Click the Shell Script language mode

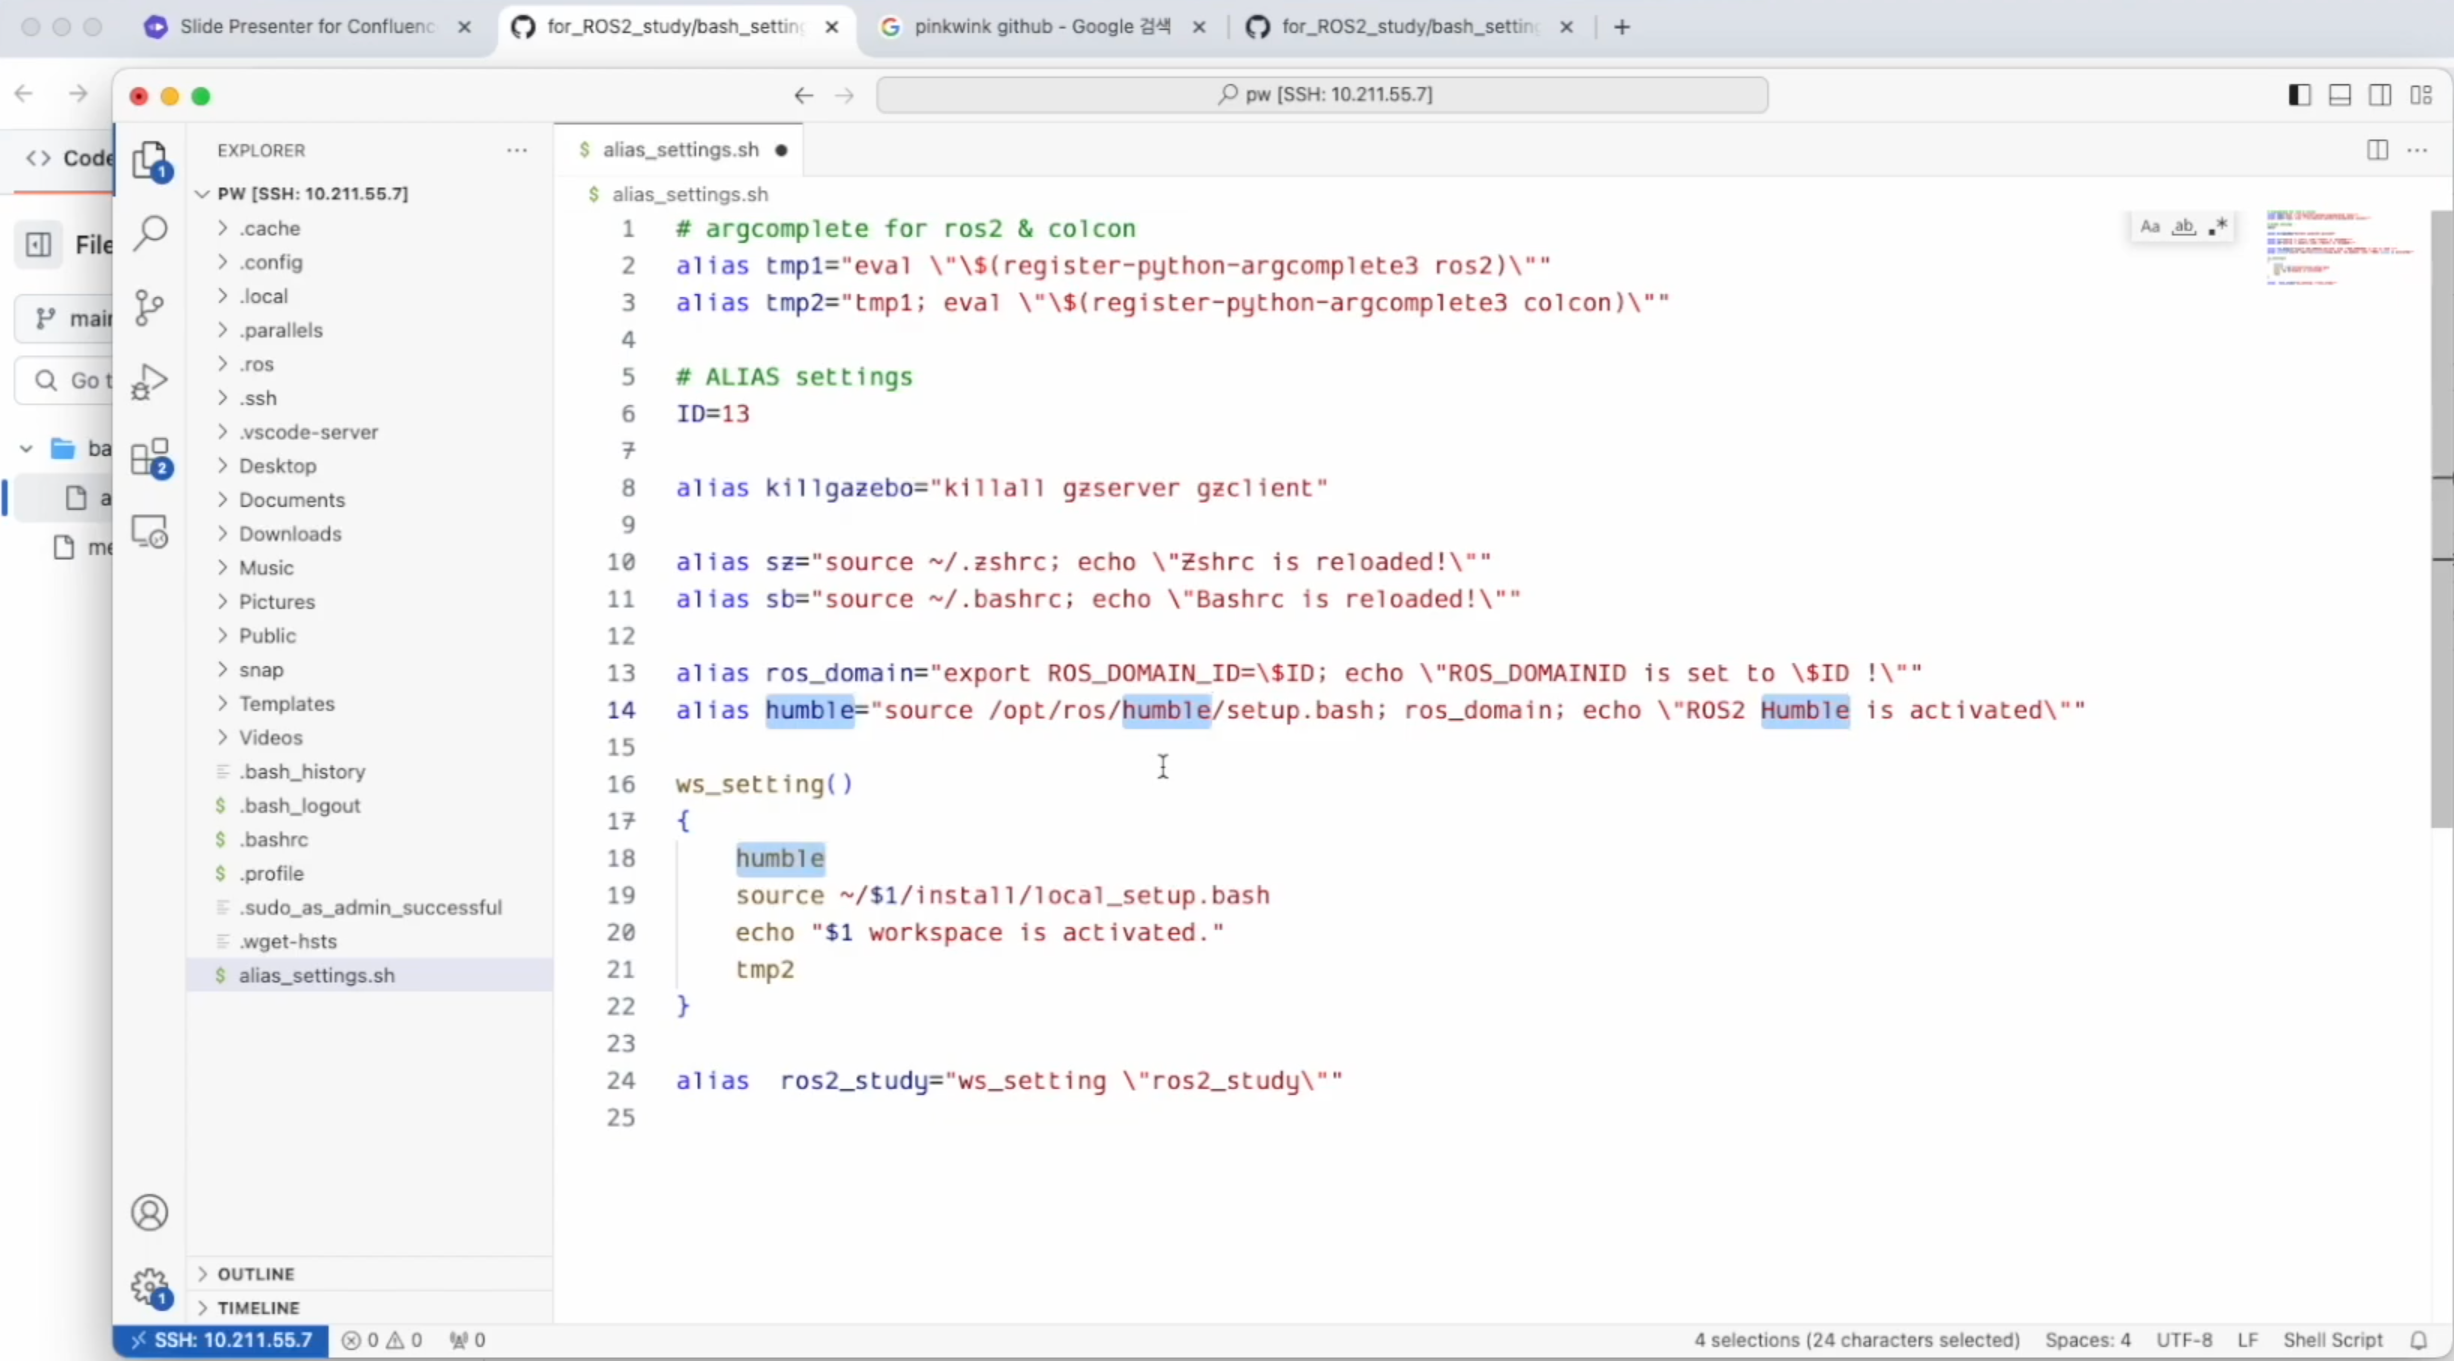point(2332,1340)
